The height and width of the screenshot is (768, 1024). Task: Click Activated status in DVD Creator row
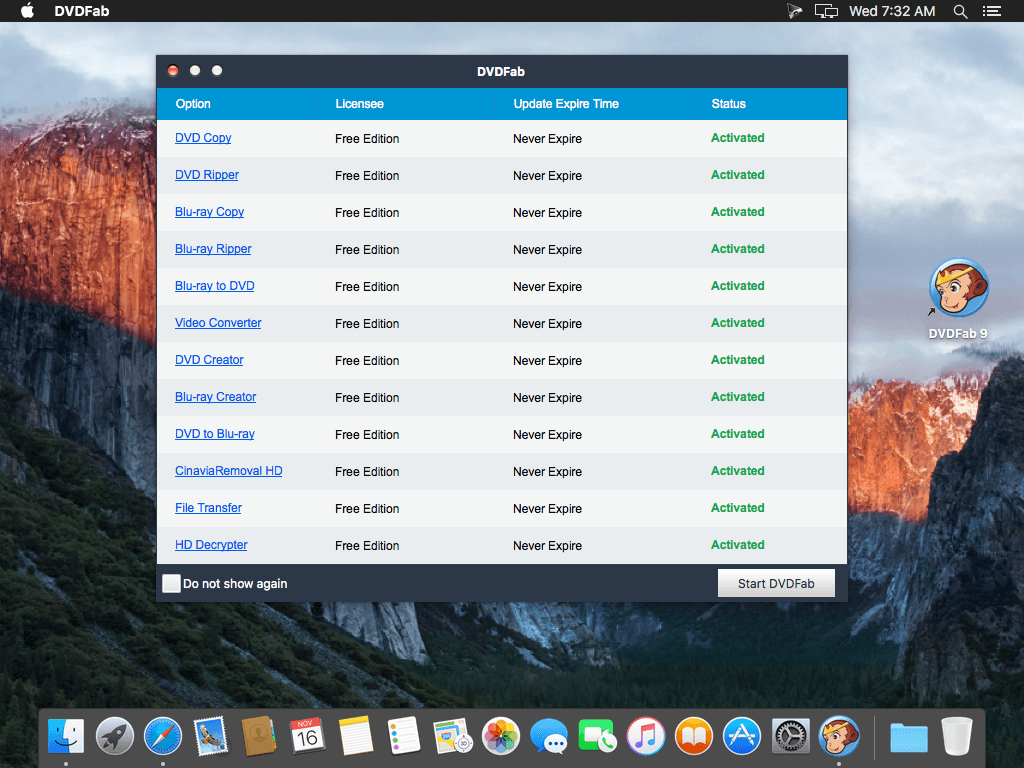click(x=737, y=360)
